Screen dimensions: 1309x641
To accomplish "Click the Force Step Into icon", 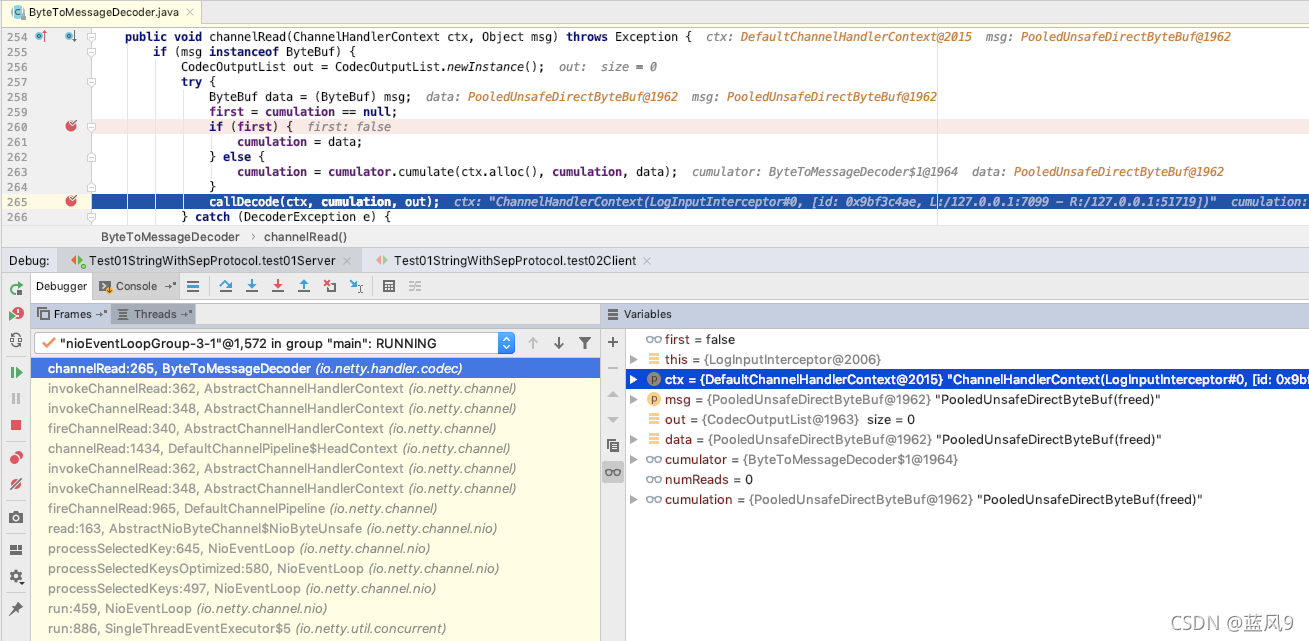I will click(x=277, y=286).
